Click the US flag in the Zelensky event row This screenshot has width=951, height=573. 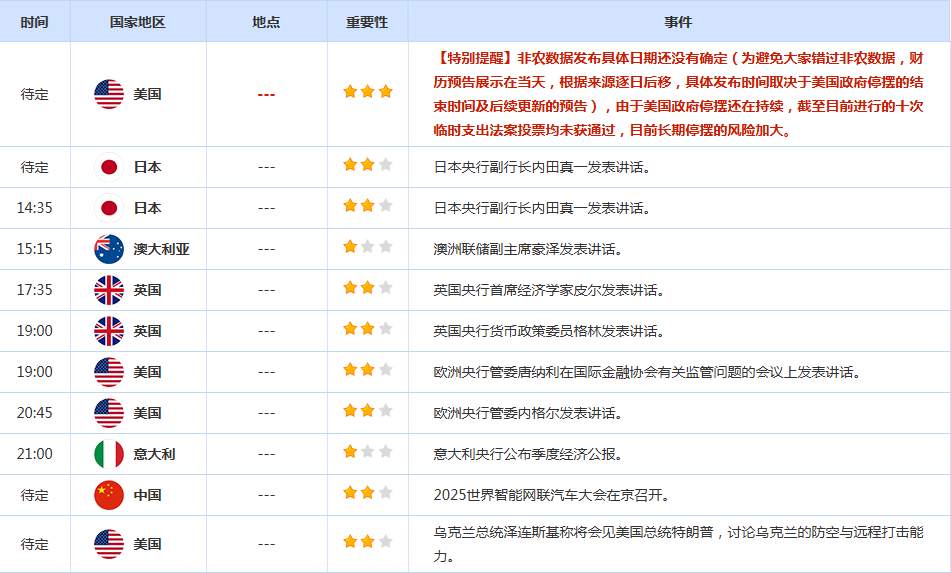click(x=109, y=544)
